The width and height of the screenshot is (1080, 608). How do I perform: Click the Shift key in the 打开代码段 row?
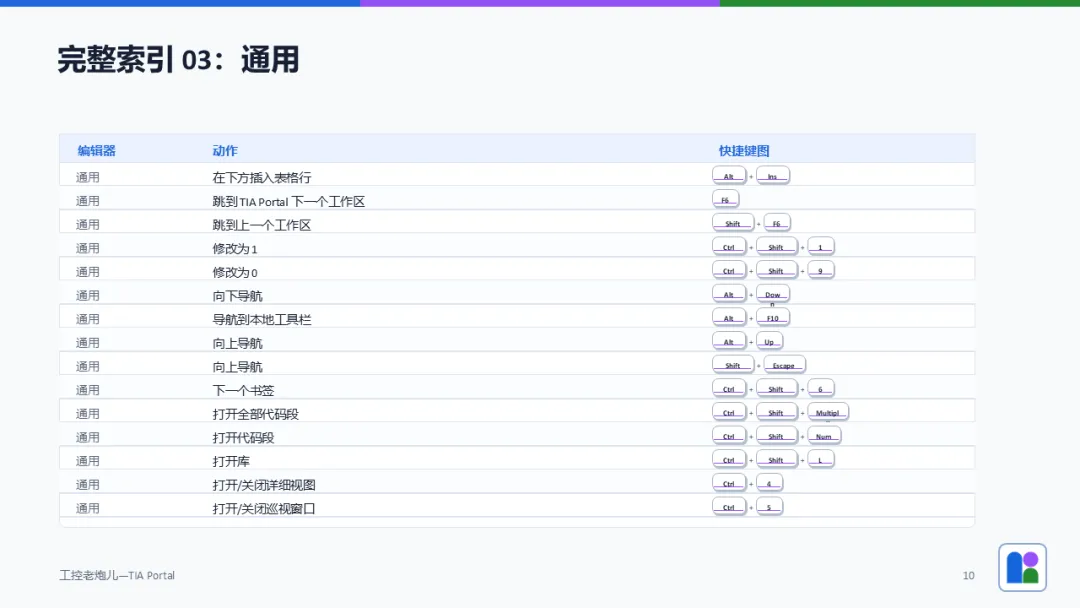click(776, 436)
